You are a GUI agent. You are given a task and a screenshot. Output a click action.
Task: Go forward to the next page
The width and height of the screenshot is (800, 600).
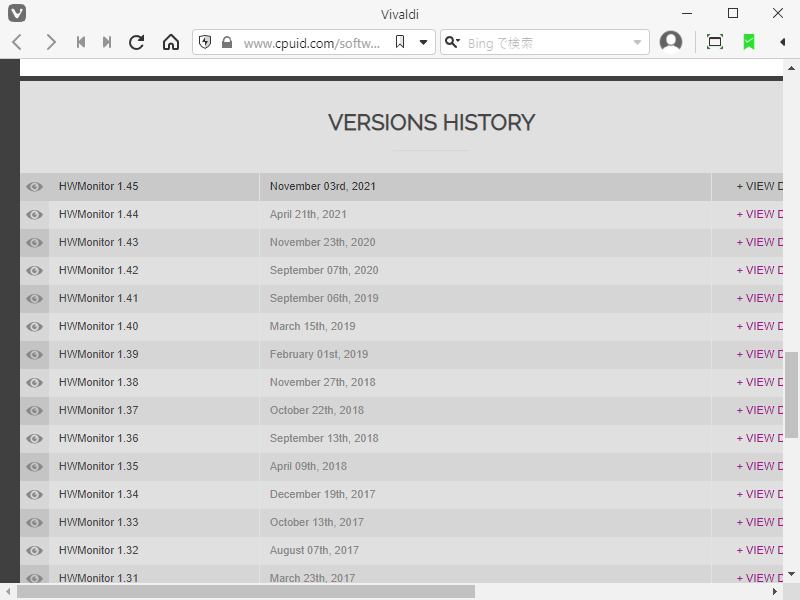pos(50,42)
